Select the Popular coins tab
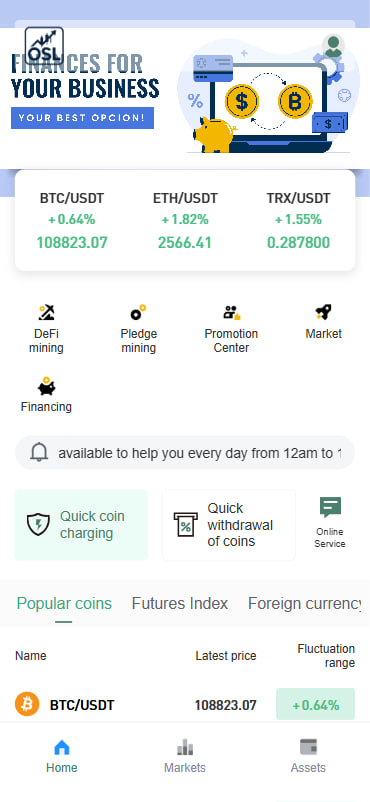Image resolution: width=370 pixels, height=802 pixels. click(64, 604)
